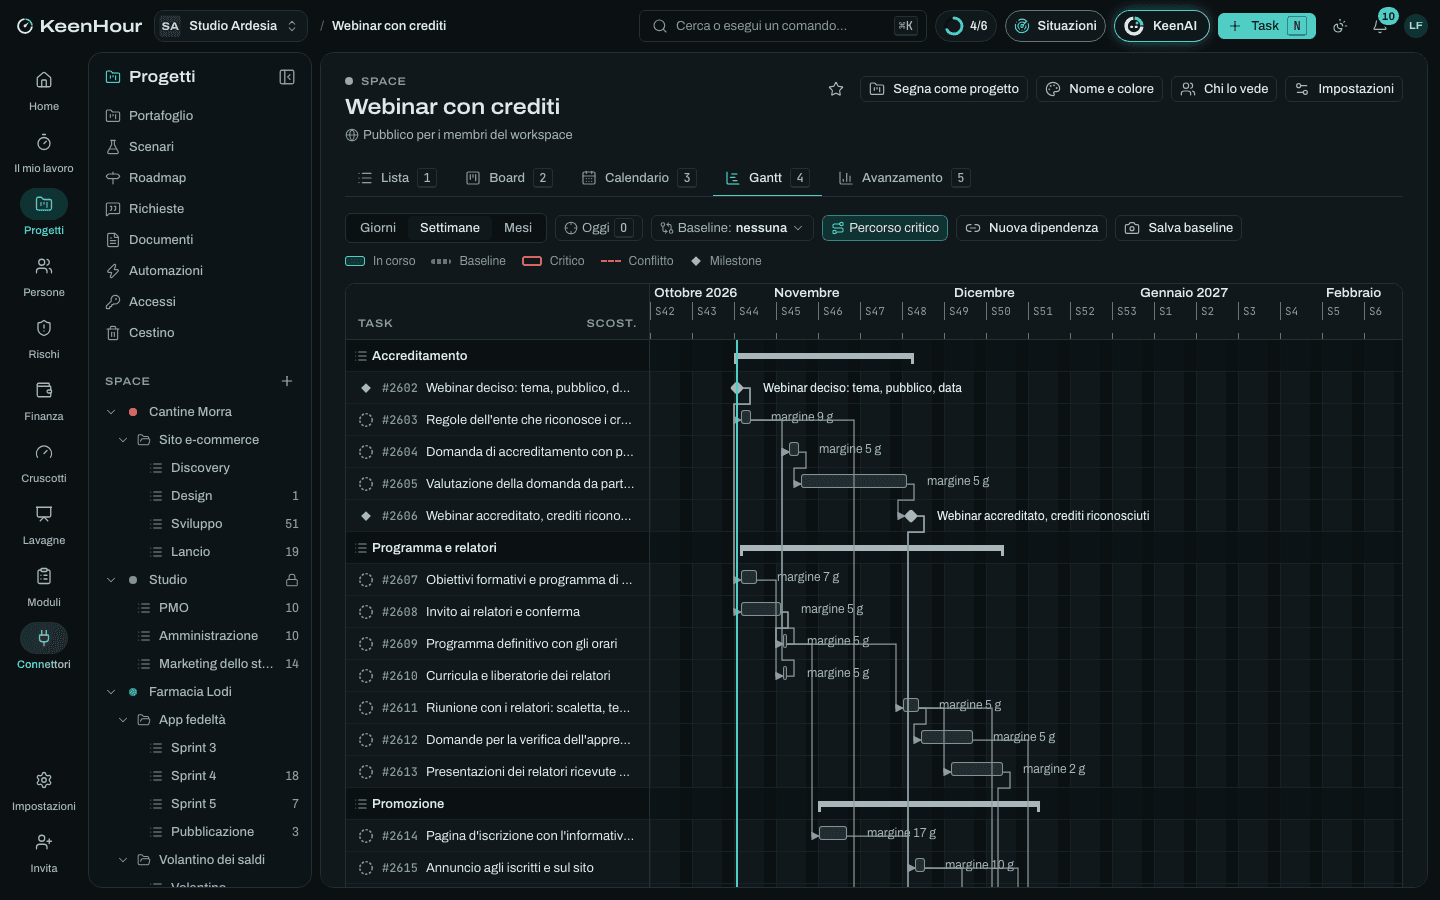Open the notifications bell
The height and width of the screenshot is (900, 1440).
click(1380, 26)
